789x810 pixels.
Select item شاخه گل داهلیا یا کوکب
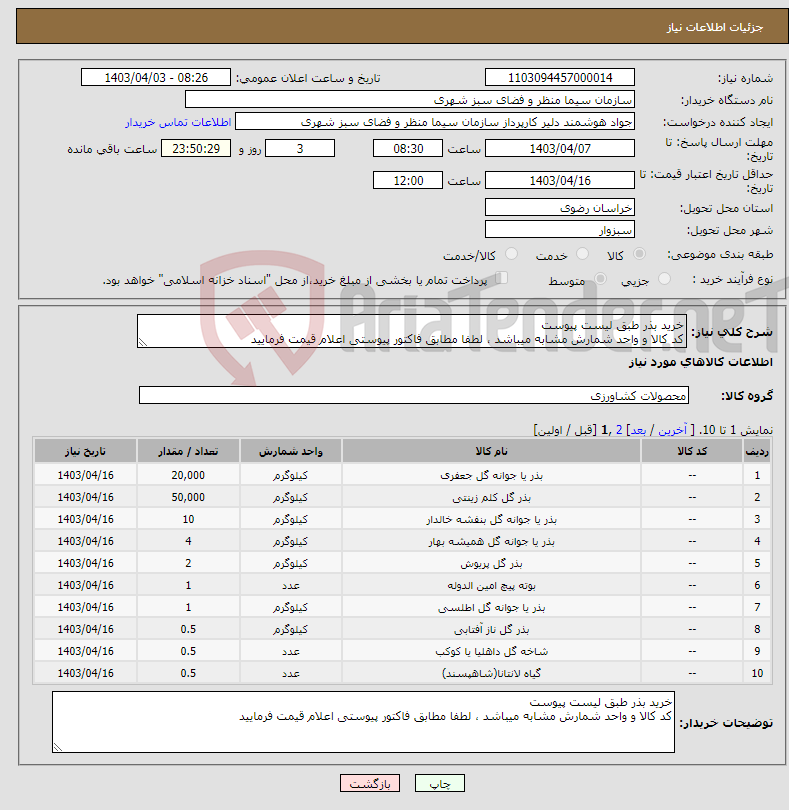491,651
